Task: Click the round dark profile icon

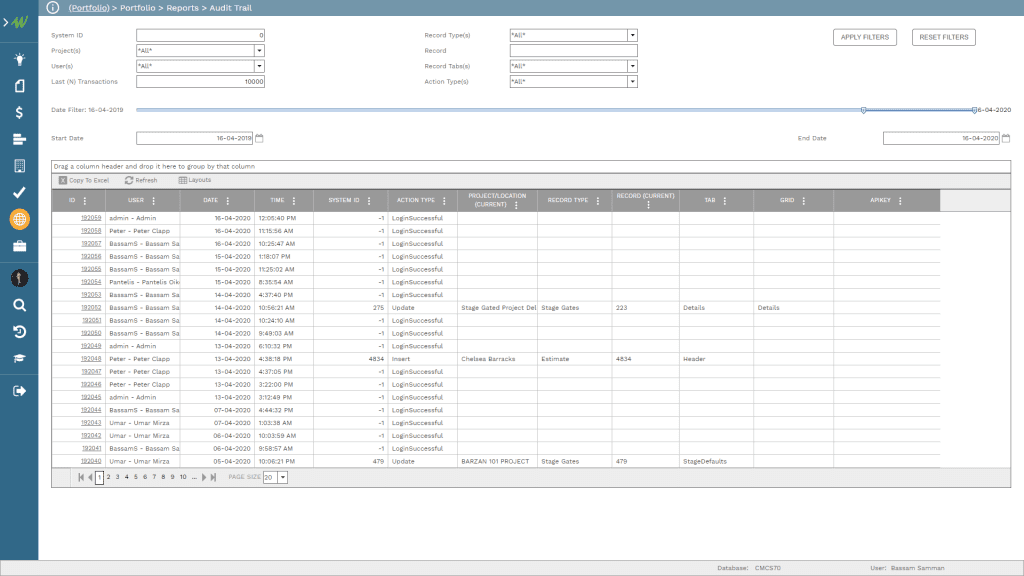Action: (19, 278)
